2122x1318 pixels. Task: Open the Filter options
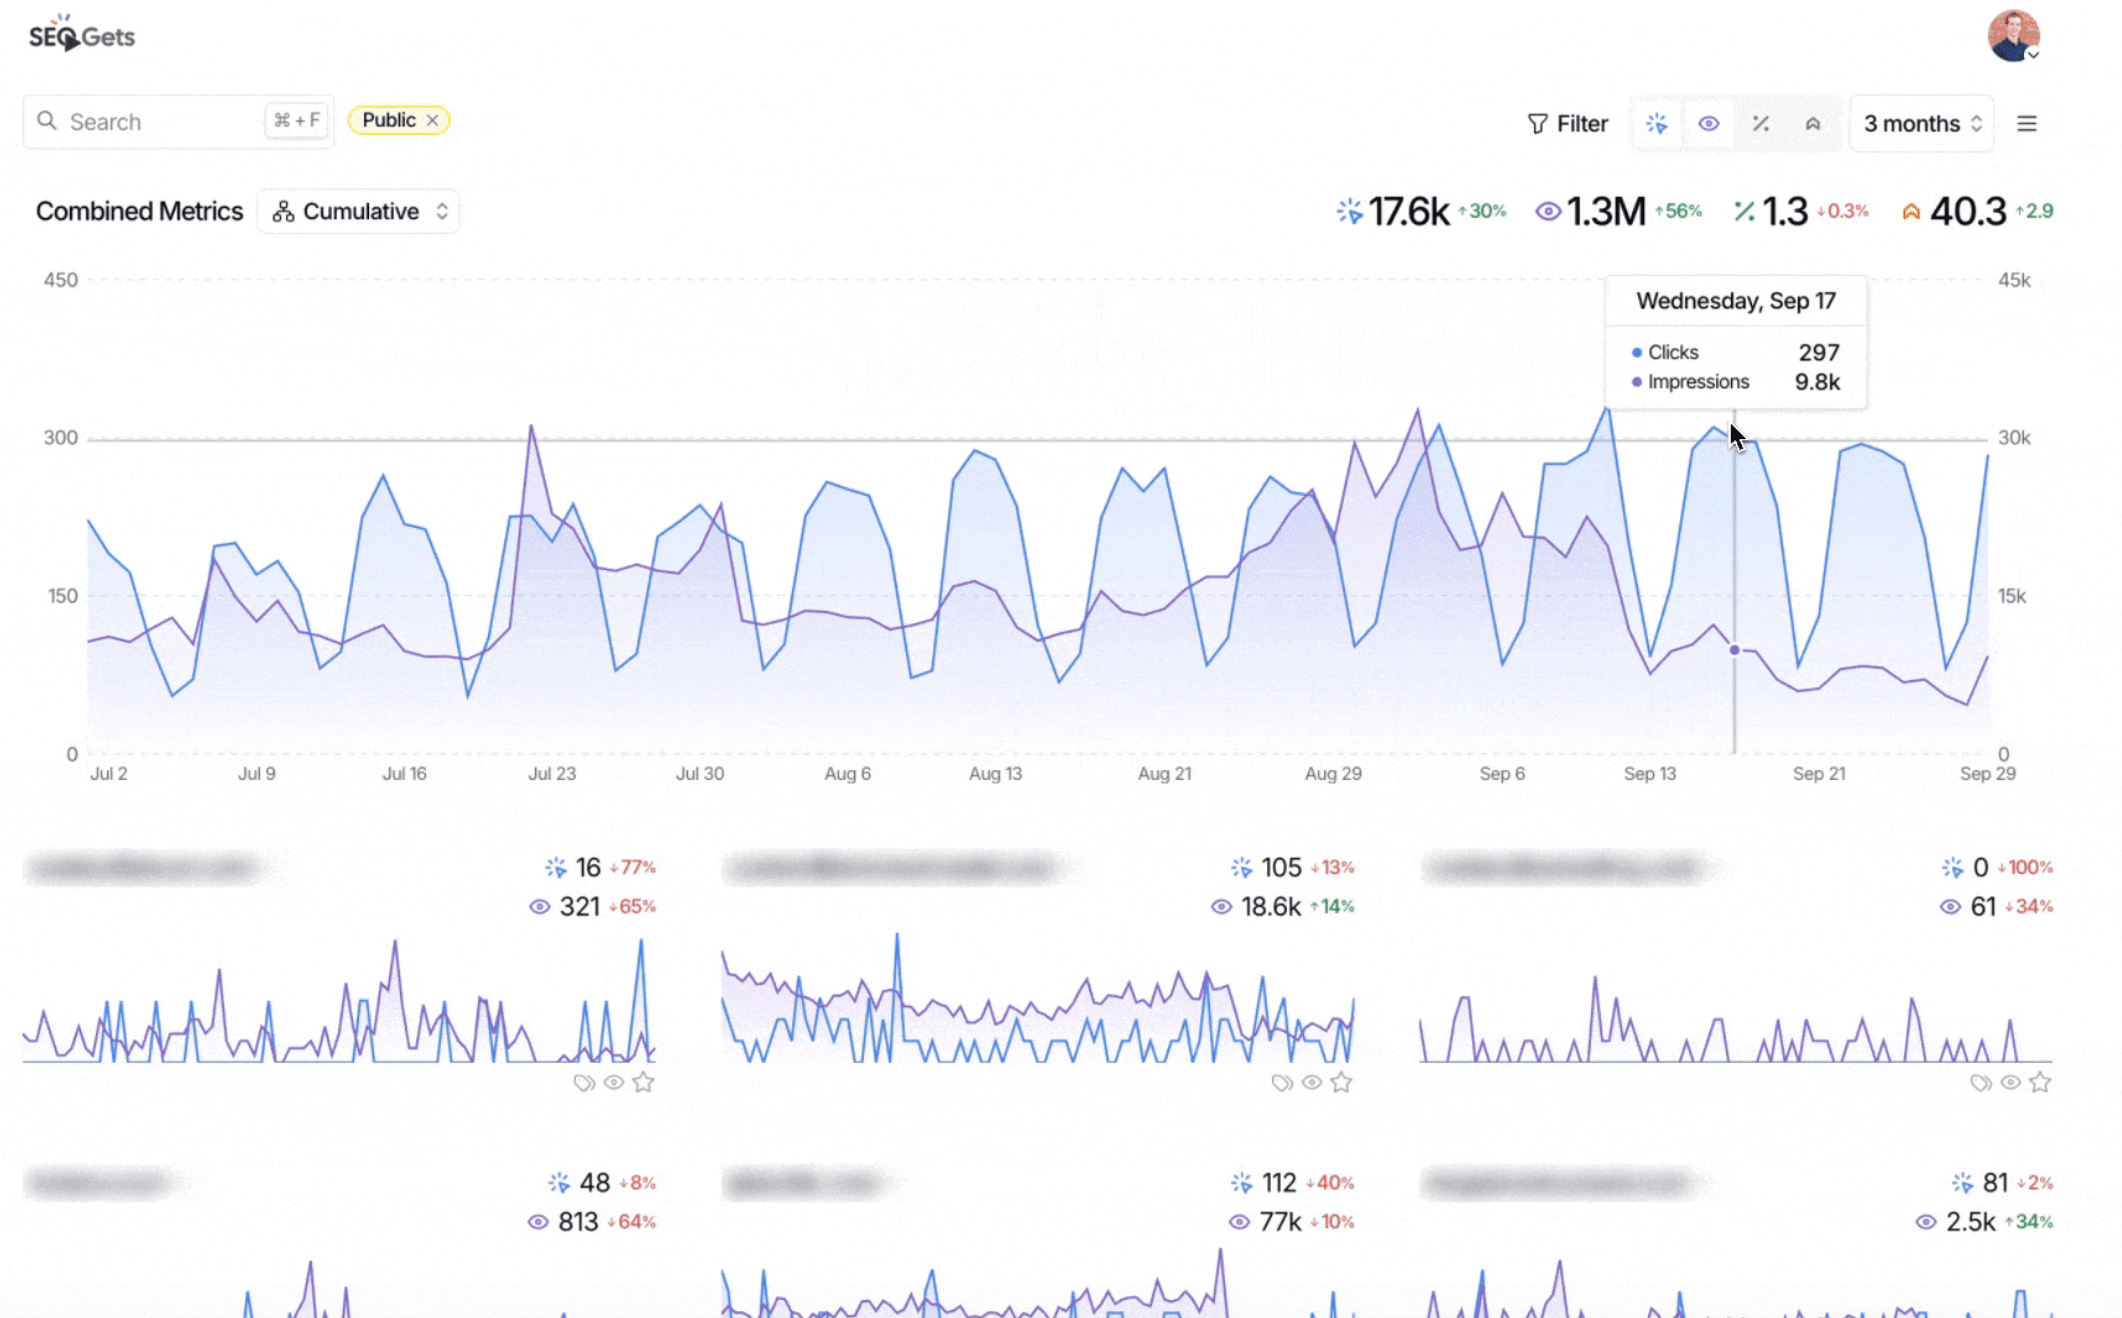1567,123
